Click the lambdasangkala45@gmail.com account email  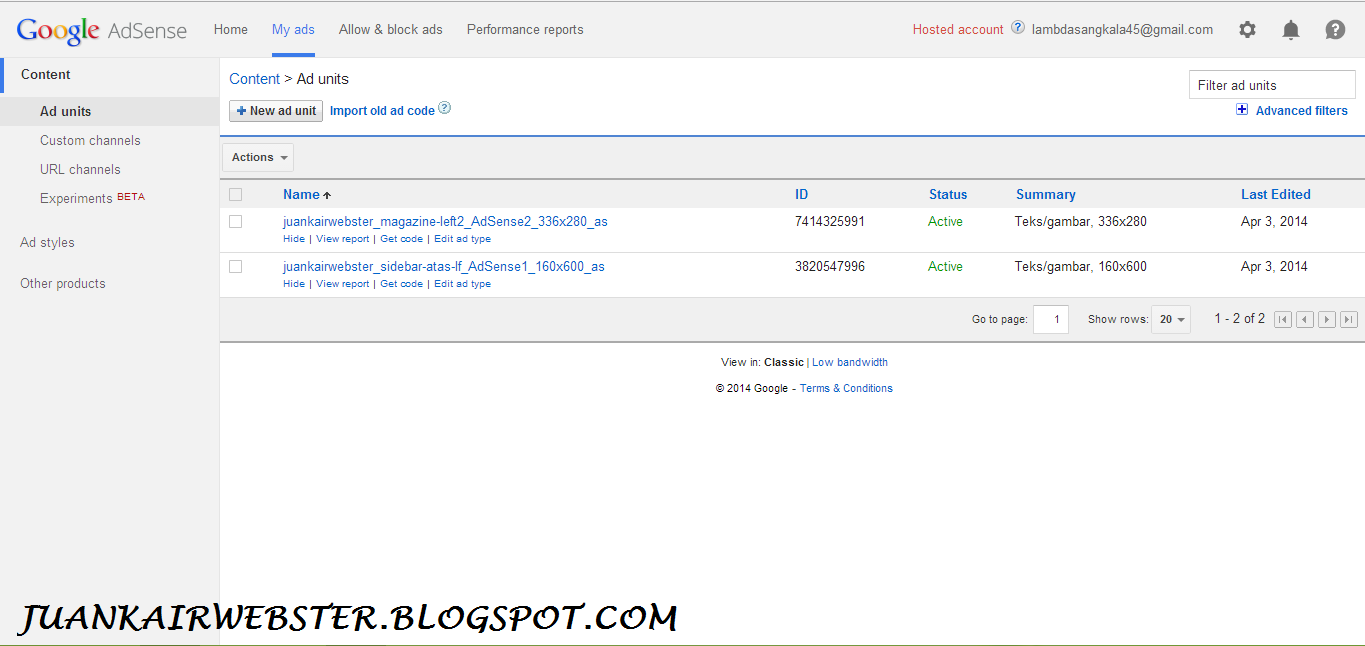click(x=1122, y=29)
